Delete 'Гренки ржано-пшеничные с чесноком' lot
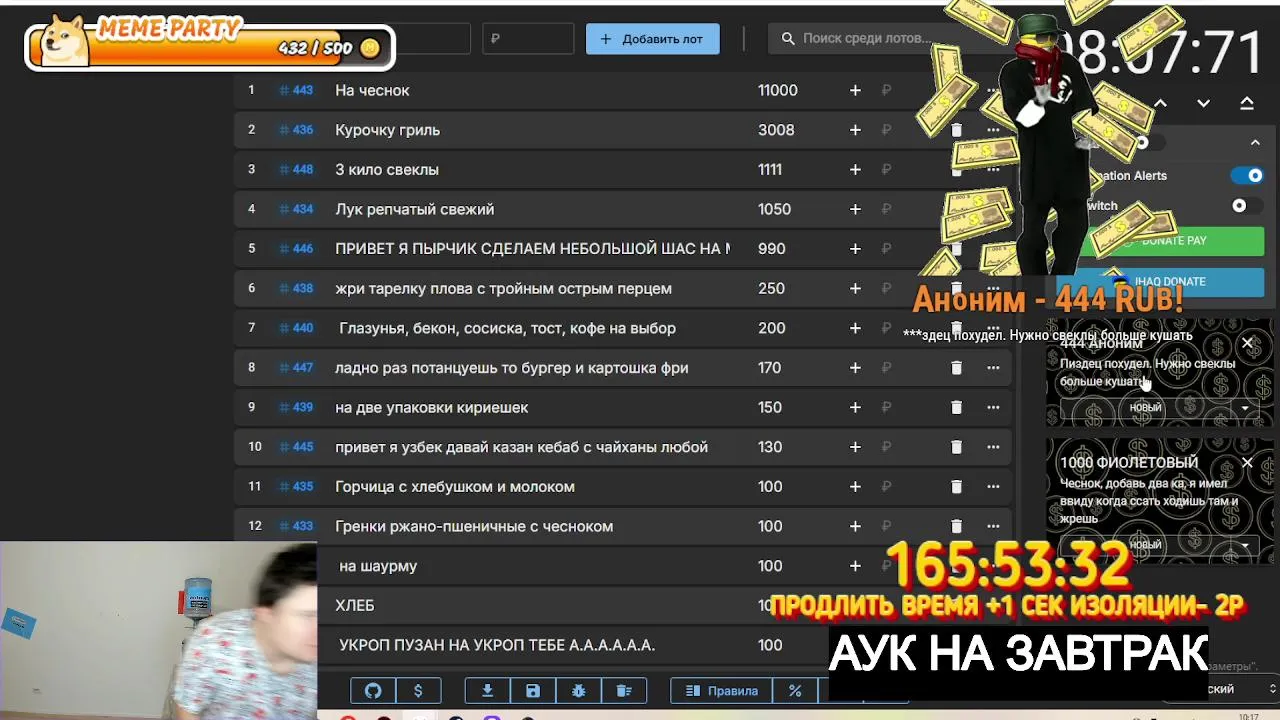 coord(956,526)
